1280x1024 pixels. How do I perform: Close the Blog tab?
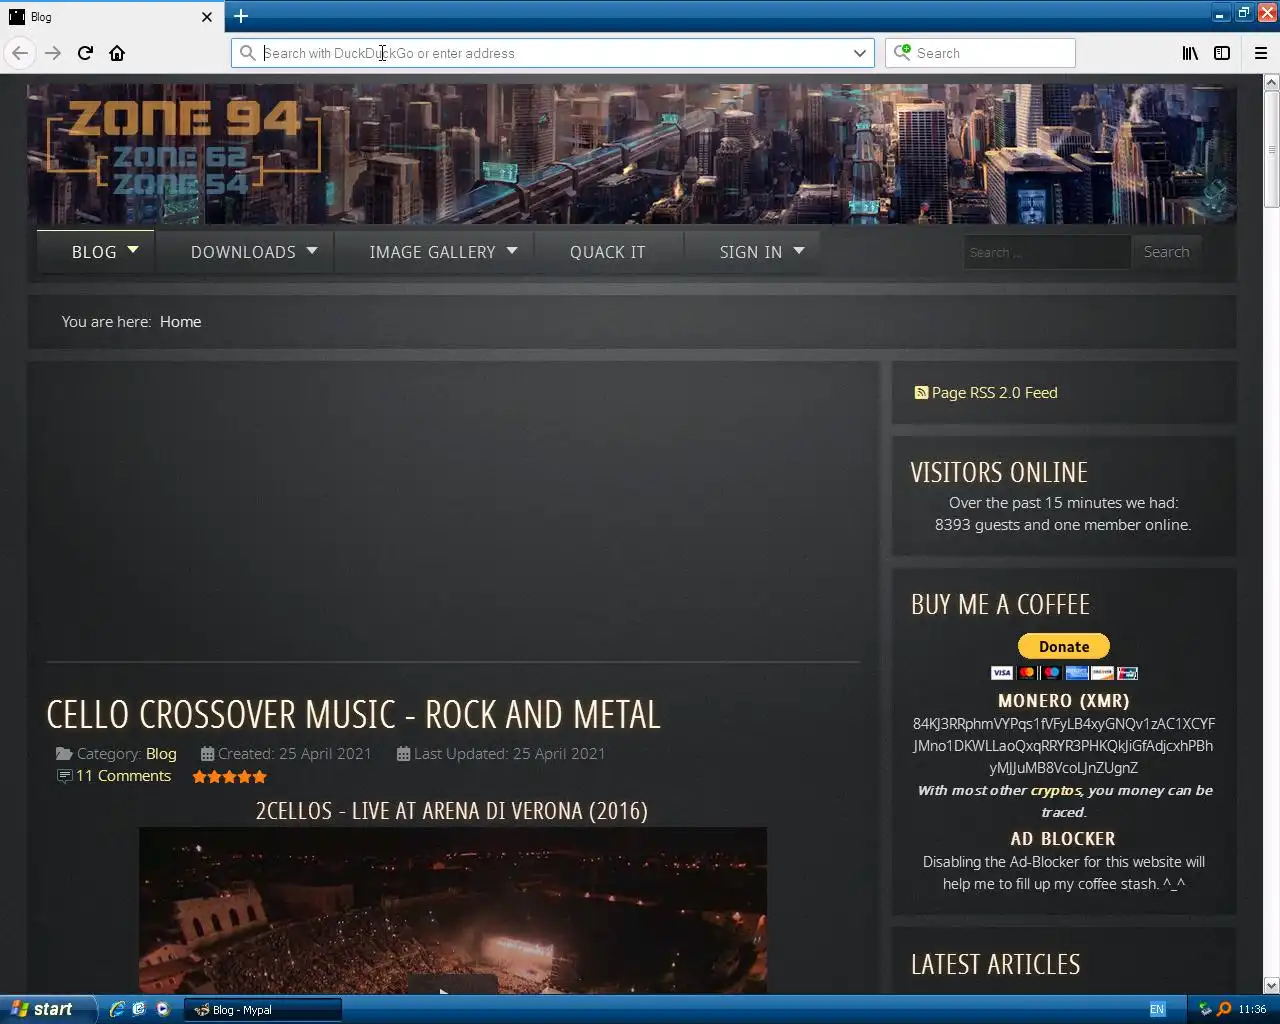click(x=207, y=17)
